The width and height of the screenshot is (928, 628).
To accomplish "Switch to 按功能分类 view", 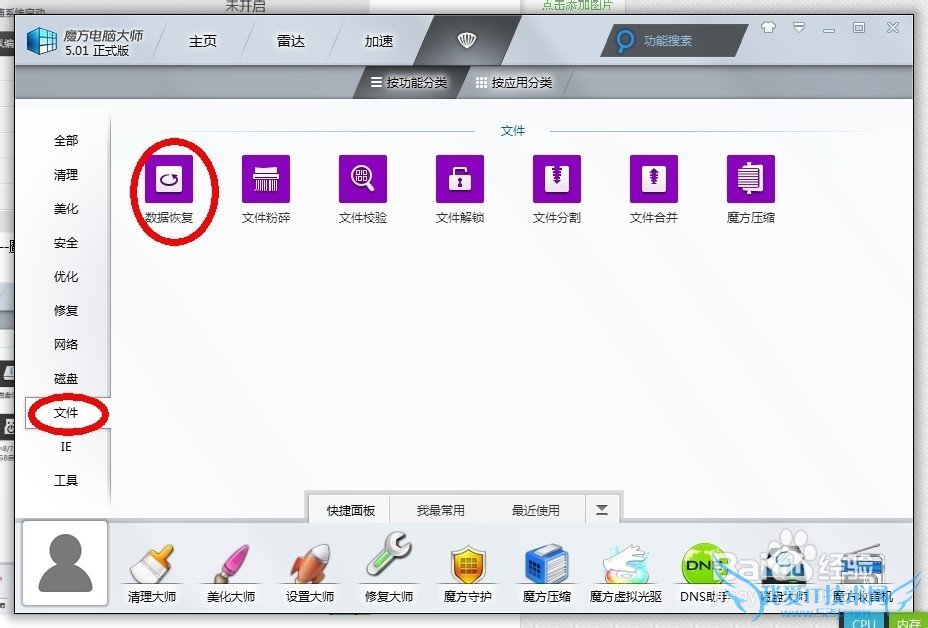I will (408, 83).
